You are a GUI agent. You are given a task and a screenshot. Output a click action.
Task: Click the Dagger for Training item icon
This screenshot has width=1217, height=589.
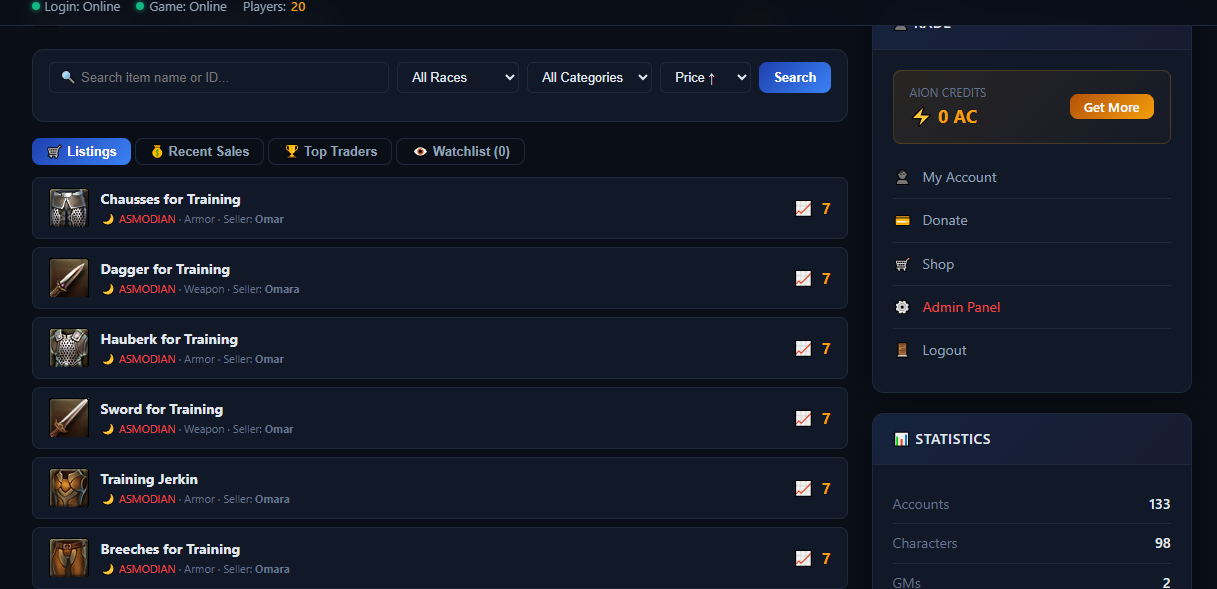pos(69,278)
